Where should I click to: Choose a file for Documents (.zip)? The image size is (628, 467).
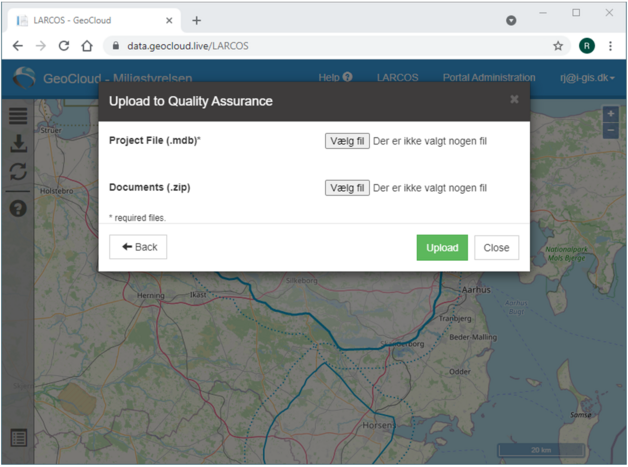pyautogui.click(x=347, y=188)
